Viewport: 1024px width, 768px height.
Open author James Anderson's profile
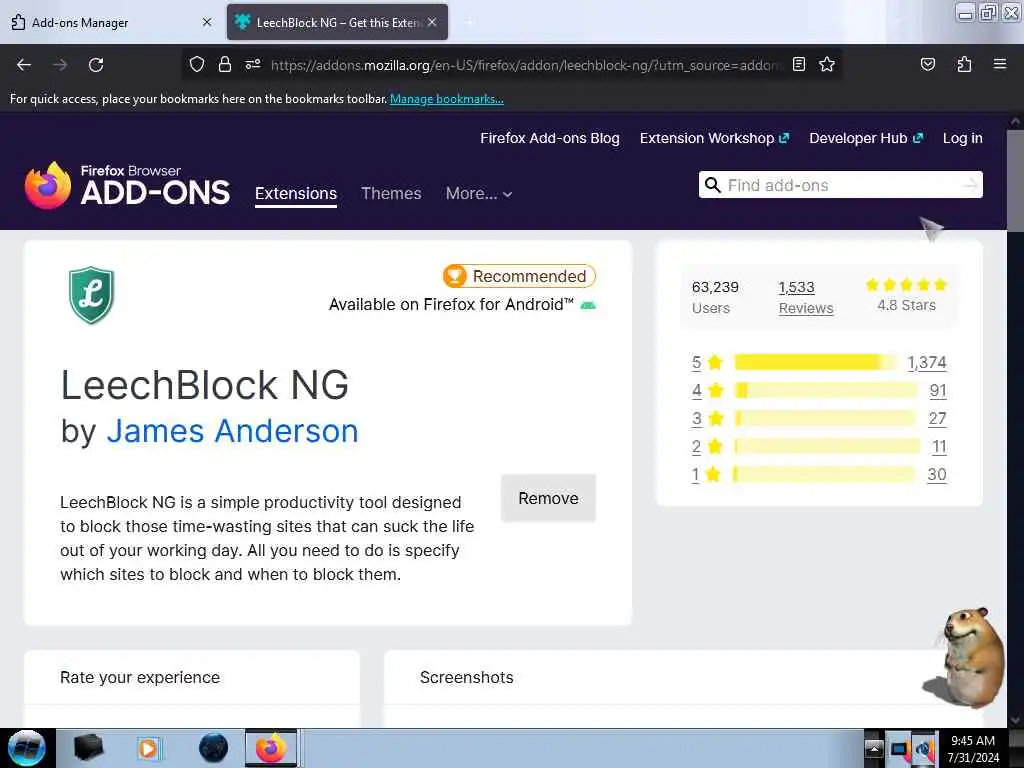coord(232,431)
